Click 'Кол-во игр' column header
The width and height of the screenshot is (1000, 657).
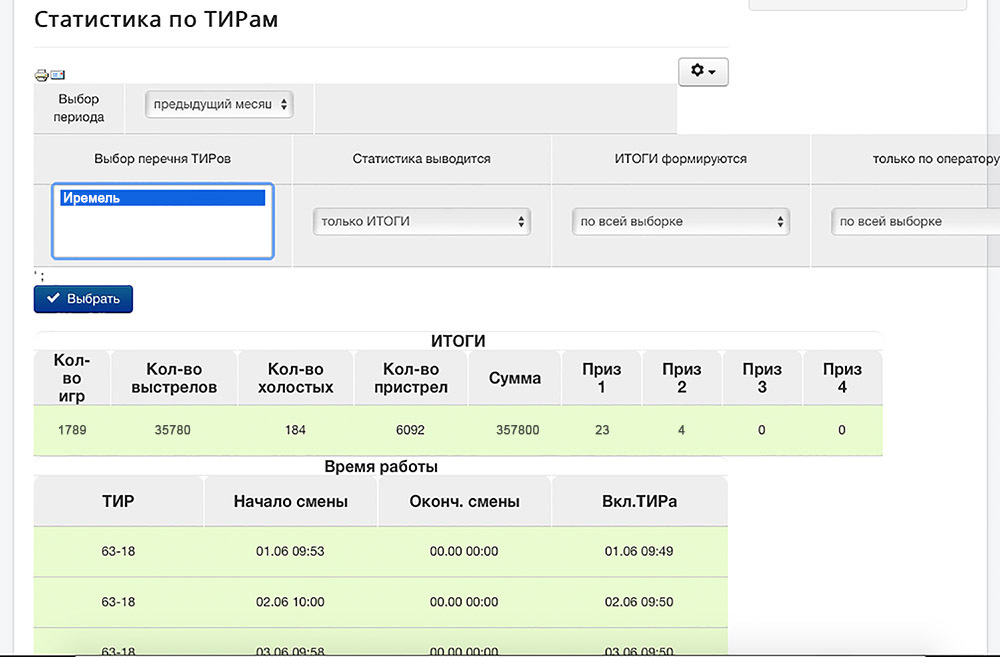tap(72, 378)
